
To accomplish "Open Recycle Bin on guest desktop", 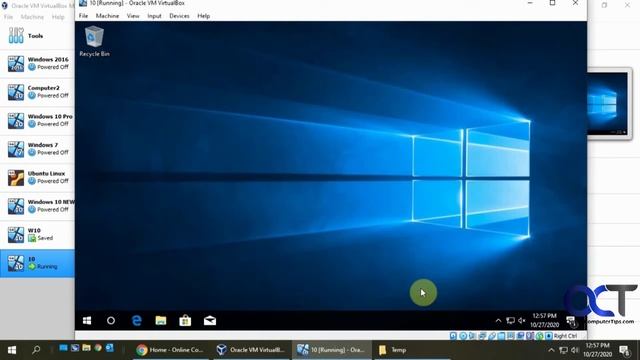I will [94, 41].
